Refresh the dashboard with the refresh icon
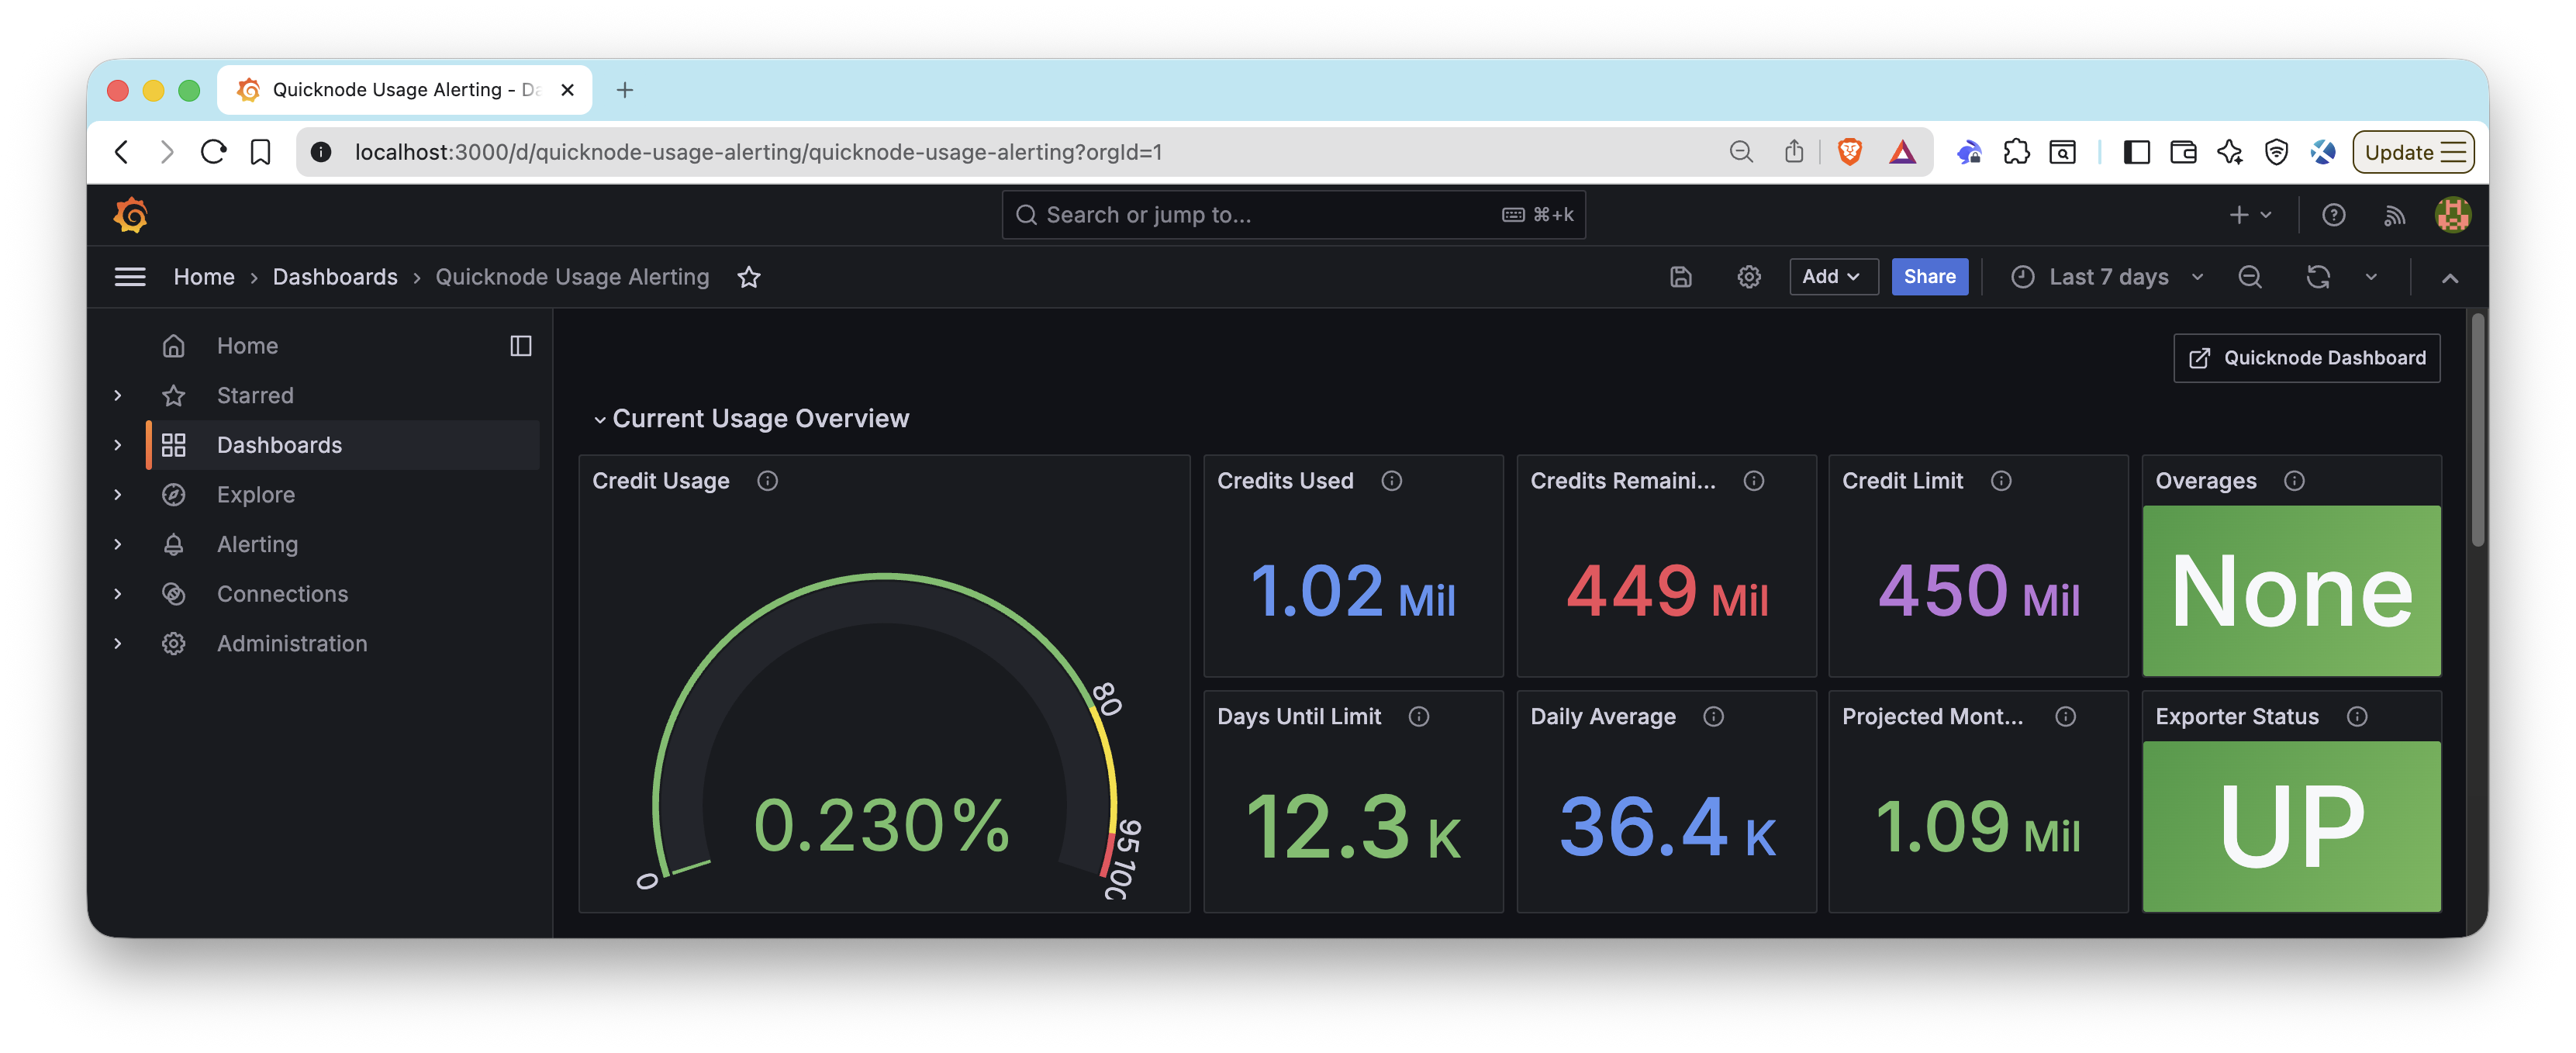Viewport: 2576px width, 1053px height. coord(2319,277)
